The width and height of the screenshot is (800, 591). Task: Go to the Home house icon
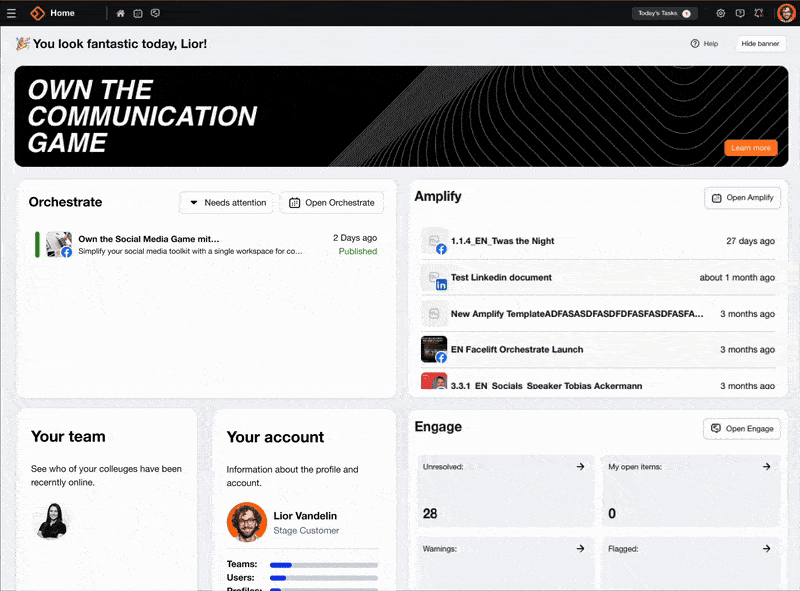click(120, 13)
